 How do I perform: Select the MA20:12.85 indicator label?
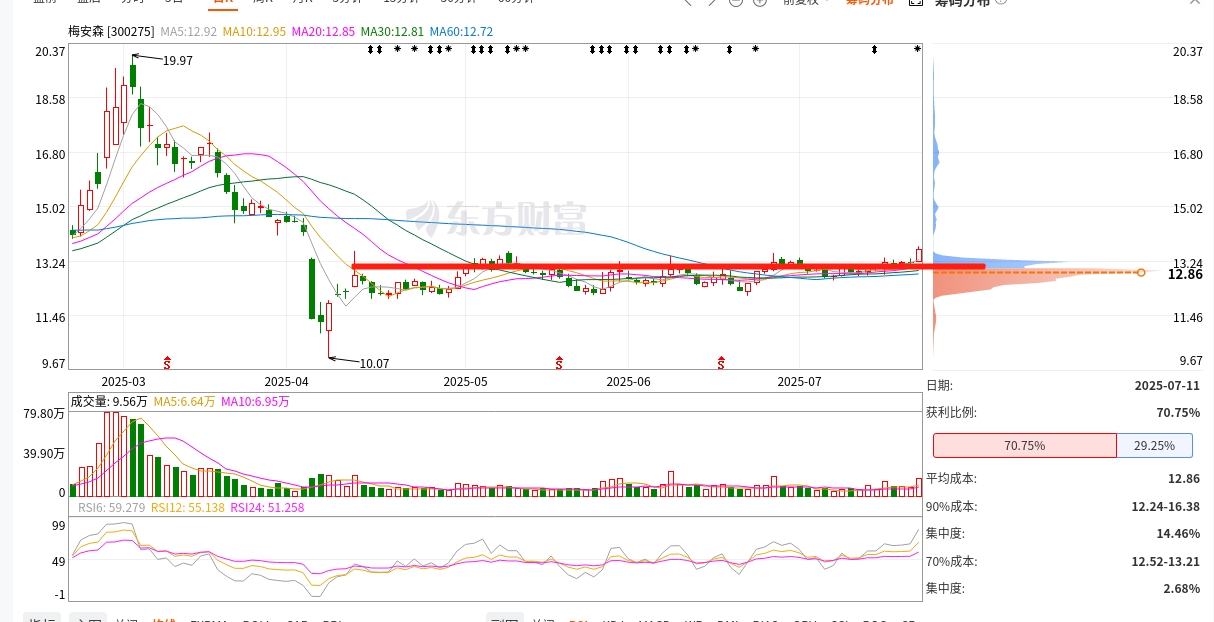pos(323,32)
